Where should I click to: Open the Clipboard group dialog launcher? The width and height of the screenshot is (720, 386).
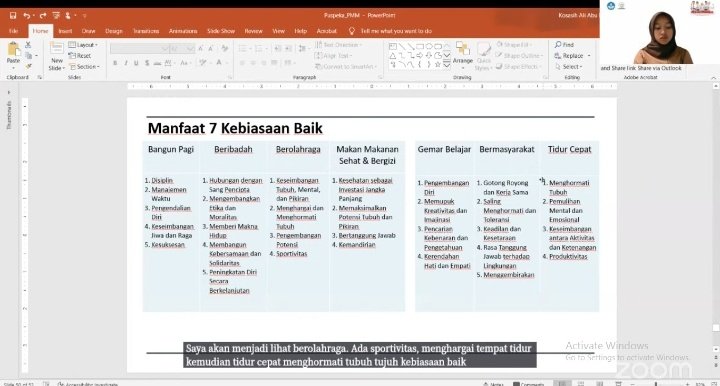[39, 78]
